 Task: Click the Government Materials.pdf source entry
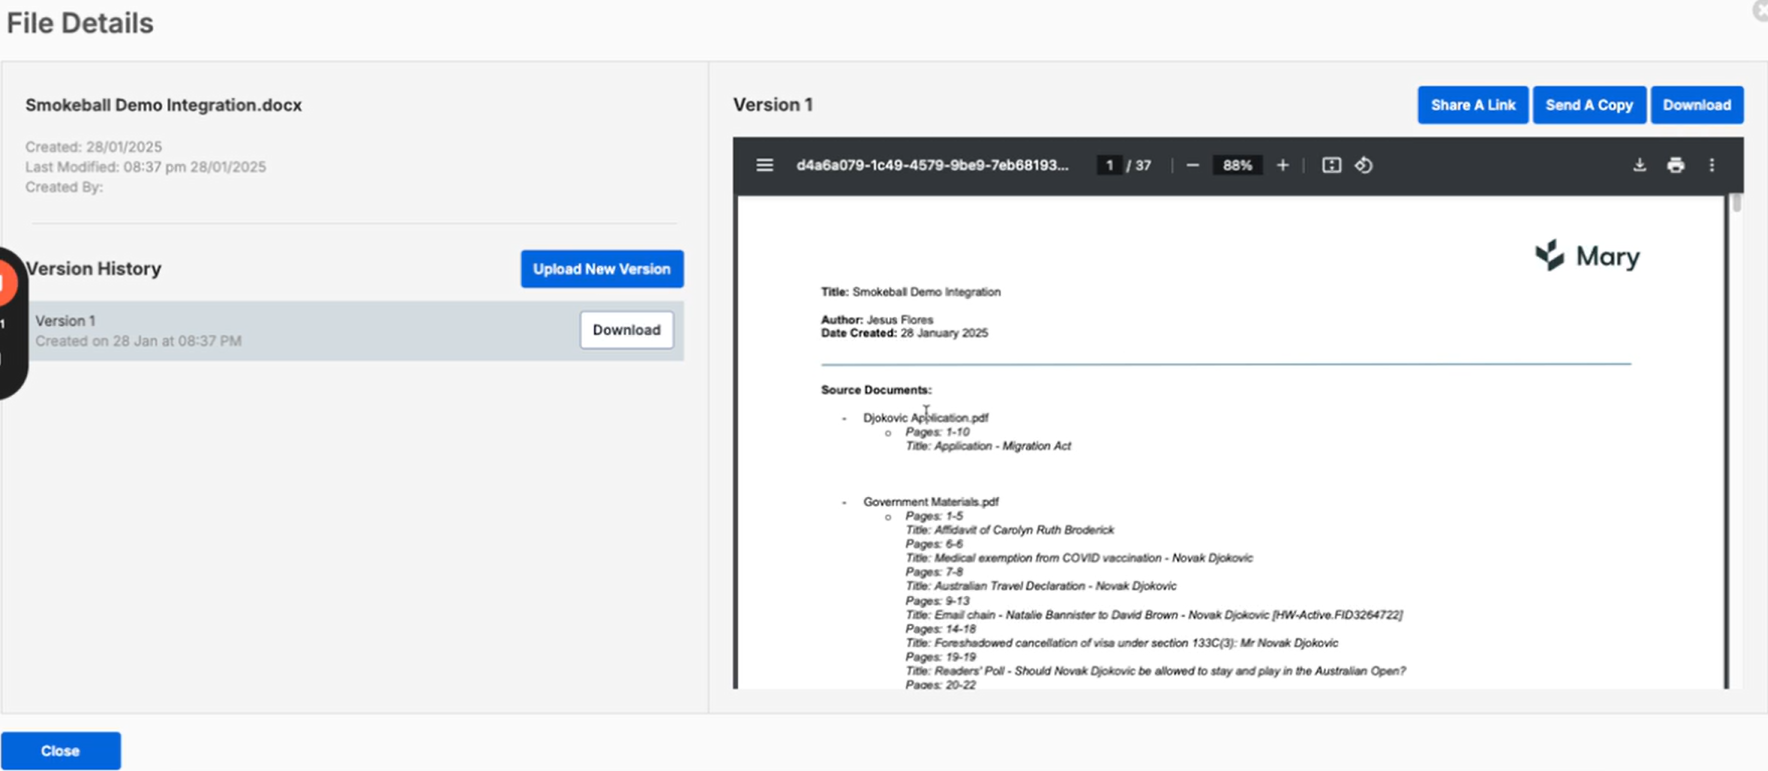pos(930,502)
